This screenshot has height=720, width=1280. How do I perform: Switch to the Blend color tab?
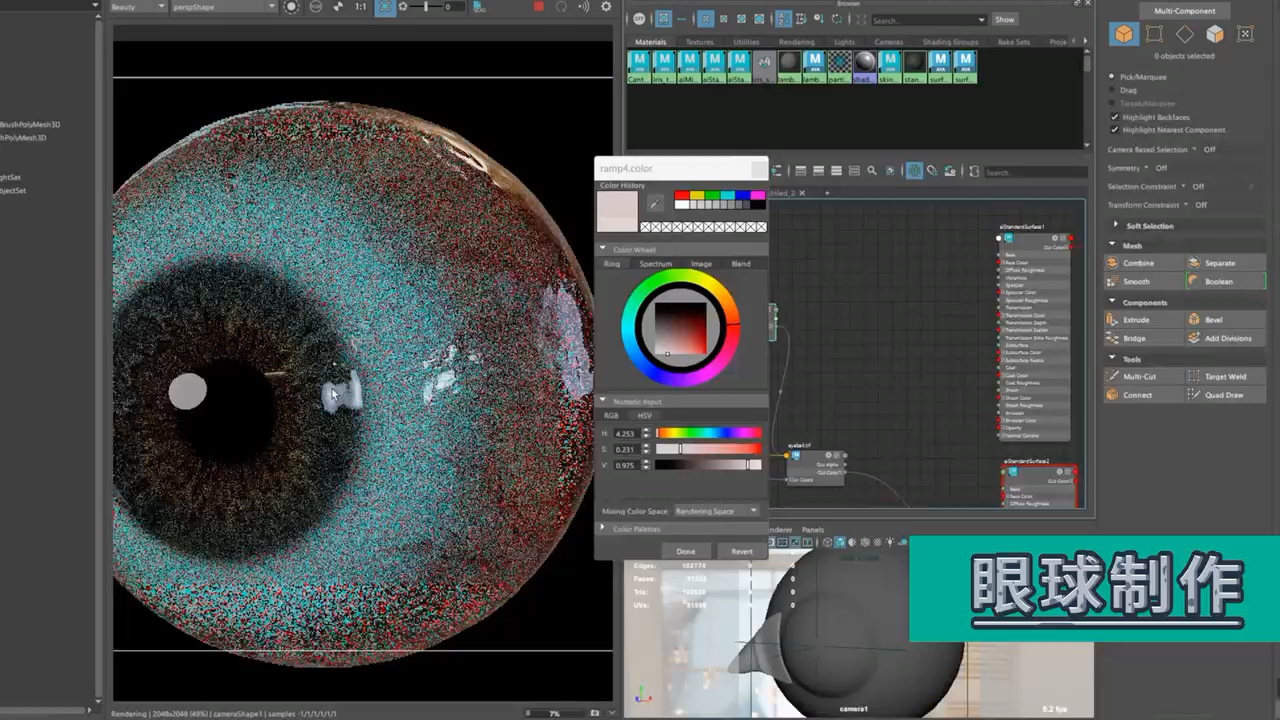[741, 264]
